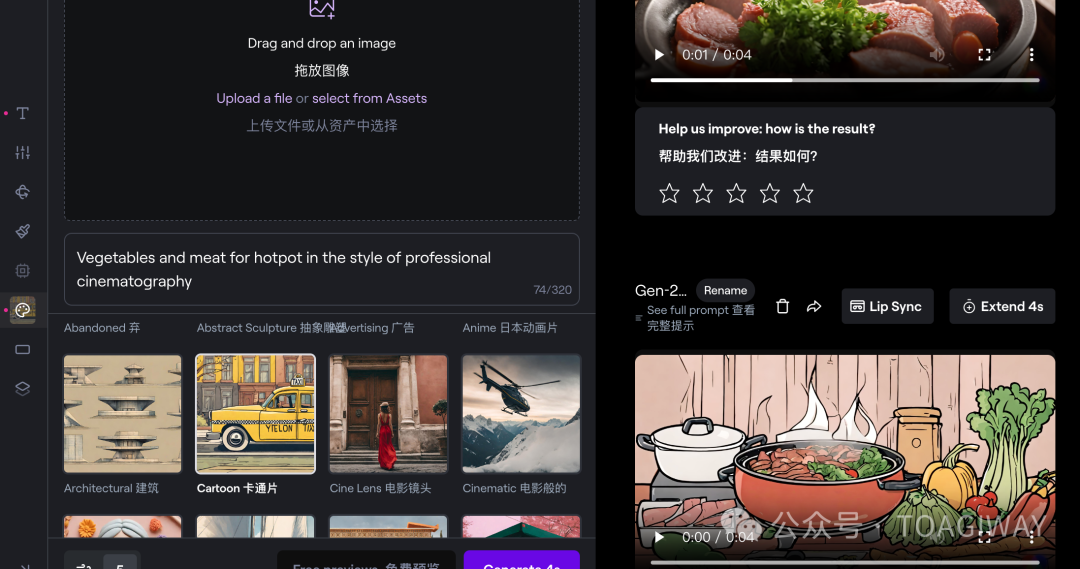
Task: Click the Lip Sync button
Action: pyautogui.click(x=887, y=307)
